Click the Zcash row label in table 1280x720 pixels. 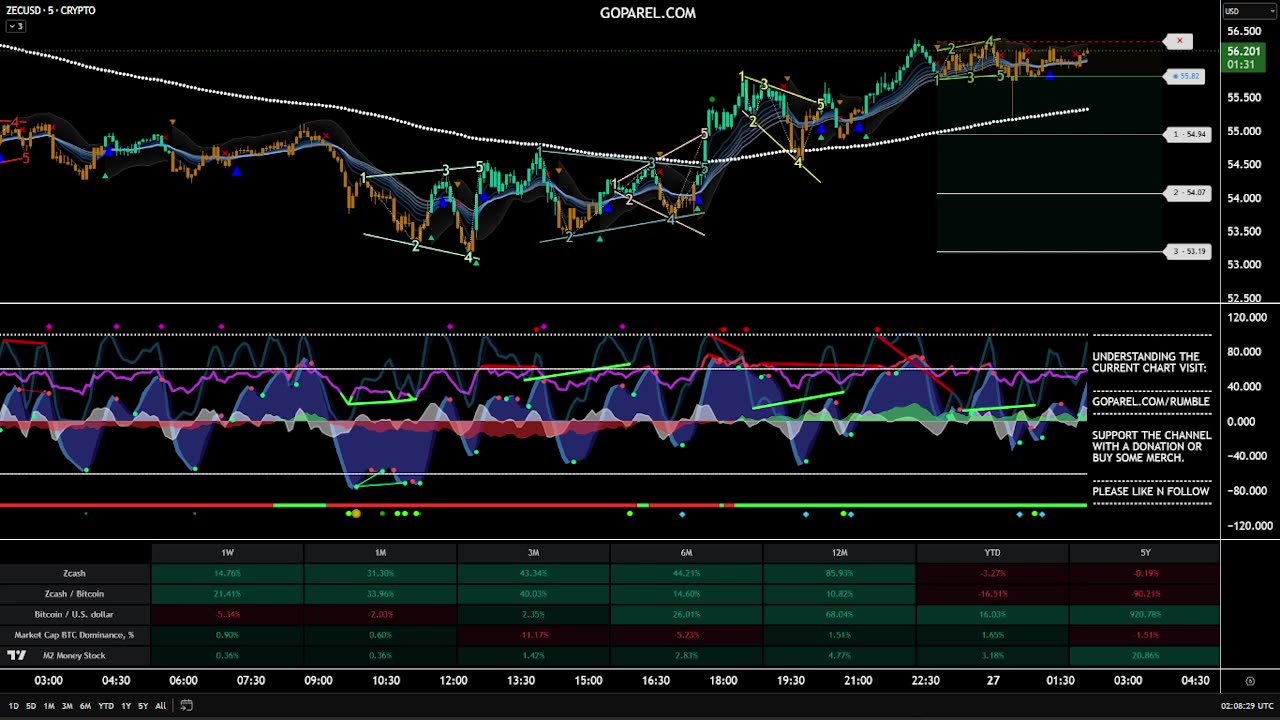tap(75, 573)
